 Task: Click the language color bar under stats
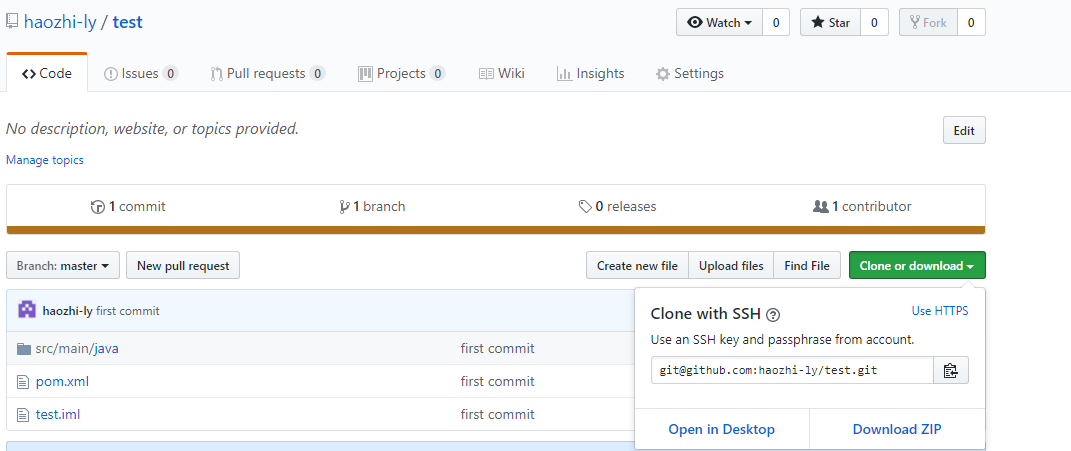[x=496, y=230]
